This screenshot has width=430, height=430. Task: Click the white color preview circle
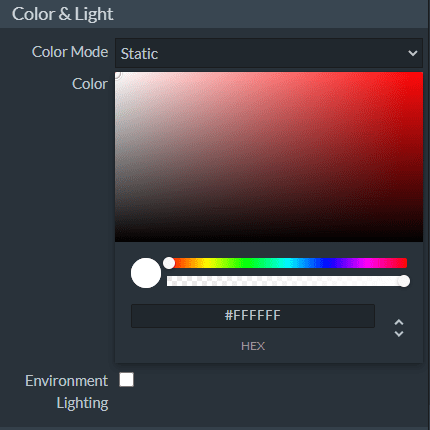(x=146, y=273)
